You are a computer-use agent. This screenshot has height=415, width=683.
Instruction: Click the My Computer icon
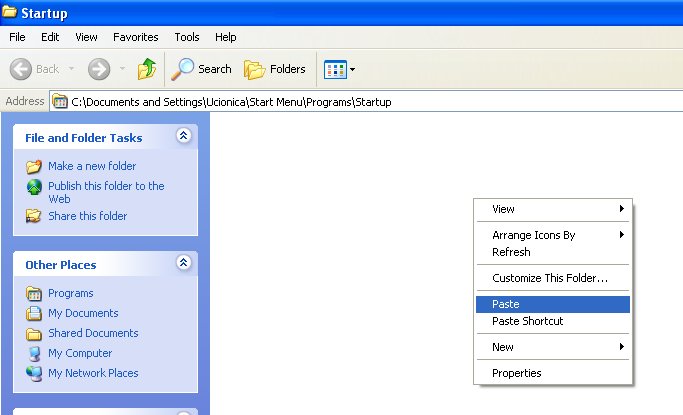click(34, 354)
